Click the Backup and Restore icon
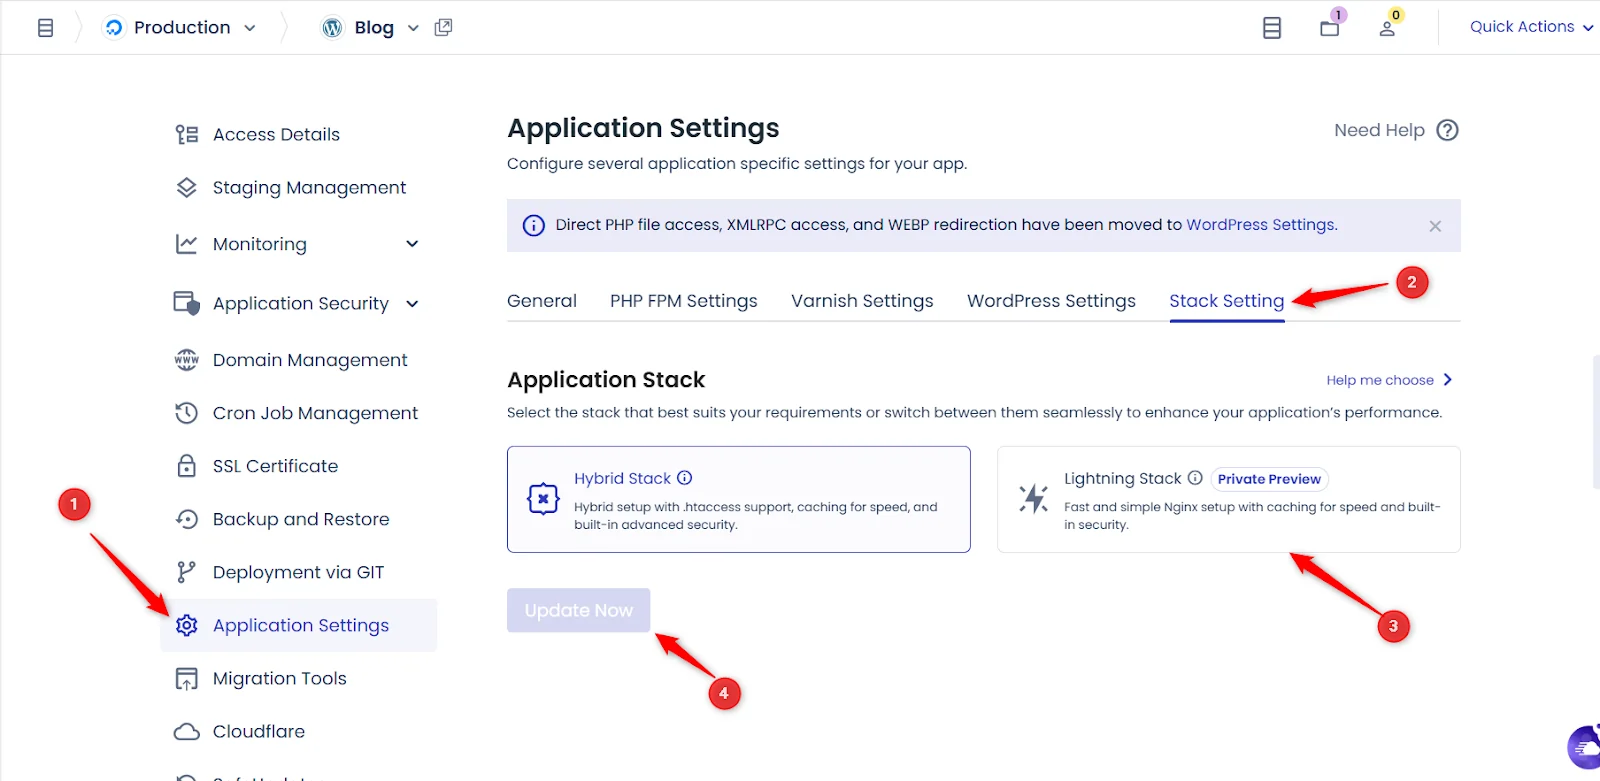Viewport: 1600px width, 781px height. pyautogui.click(x=187, y=519)
